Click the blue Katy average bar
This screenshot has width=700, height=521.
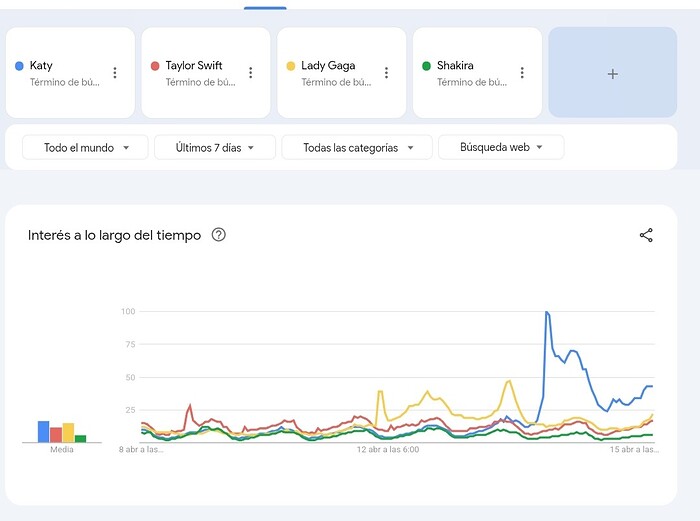point(43,431)
